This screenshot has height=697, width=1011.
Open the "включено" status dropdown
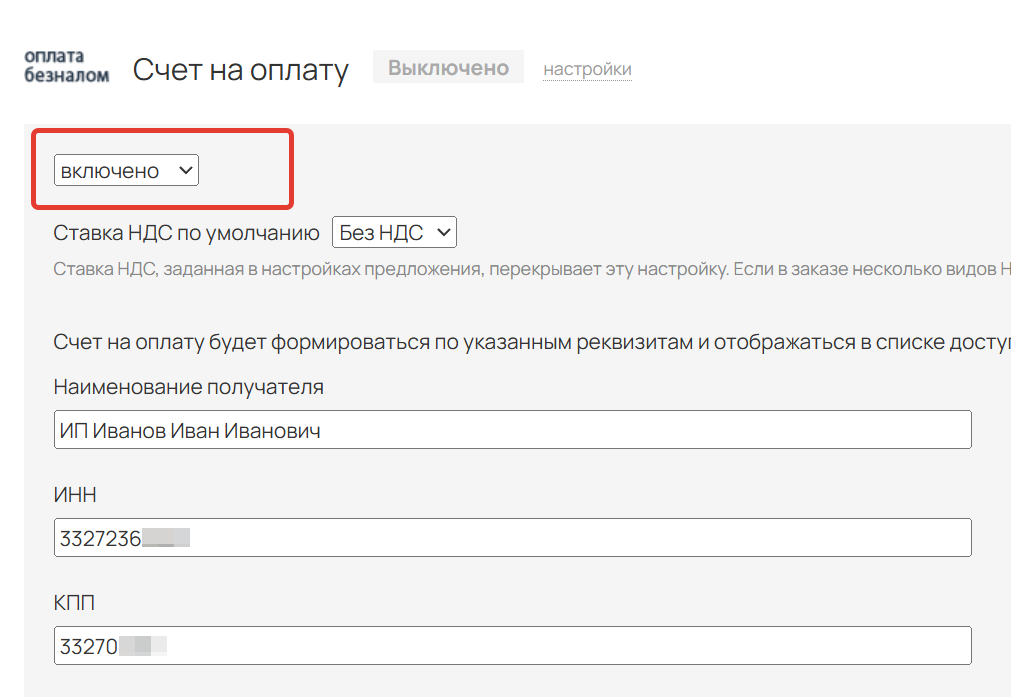tap(124, 169)
